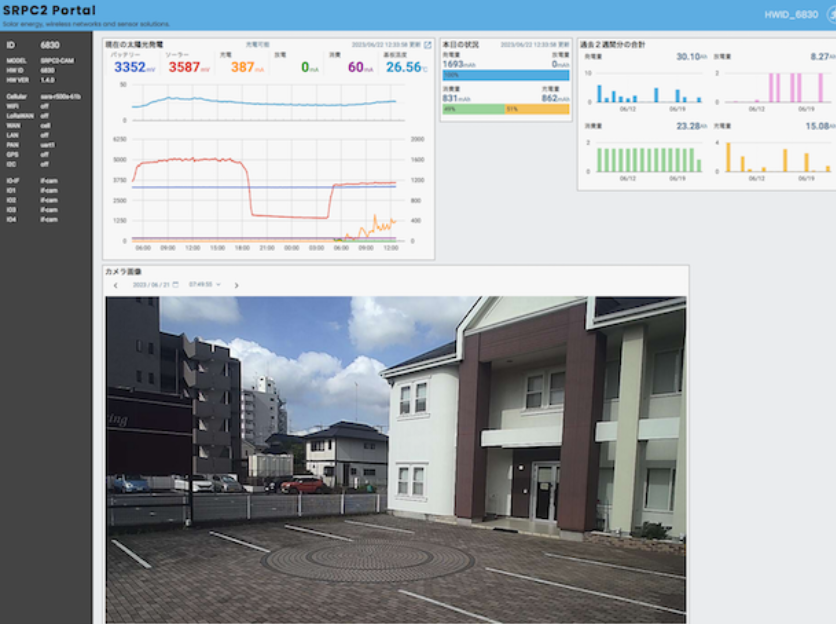836x624 pixels.
Task: Click the HWID_6830 label in header
Action: pos(791,15)
